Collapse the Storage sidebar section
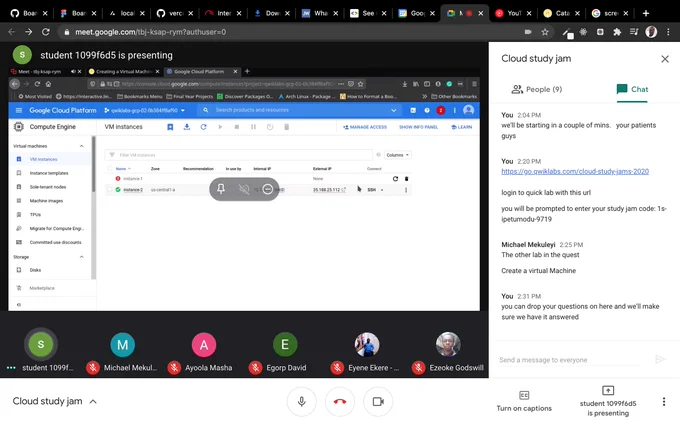Image resolution: width=680 pixels, height=425 pixels. 82,257
